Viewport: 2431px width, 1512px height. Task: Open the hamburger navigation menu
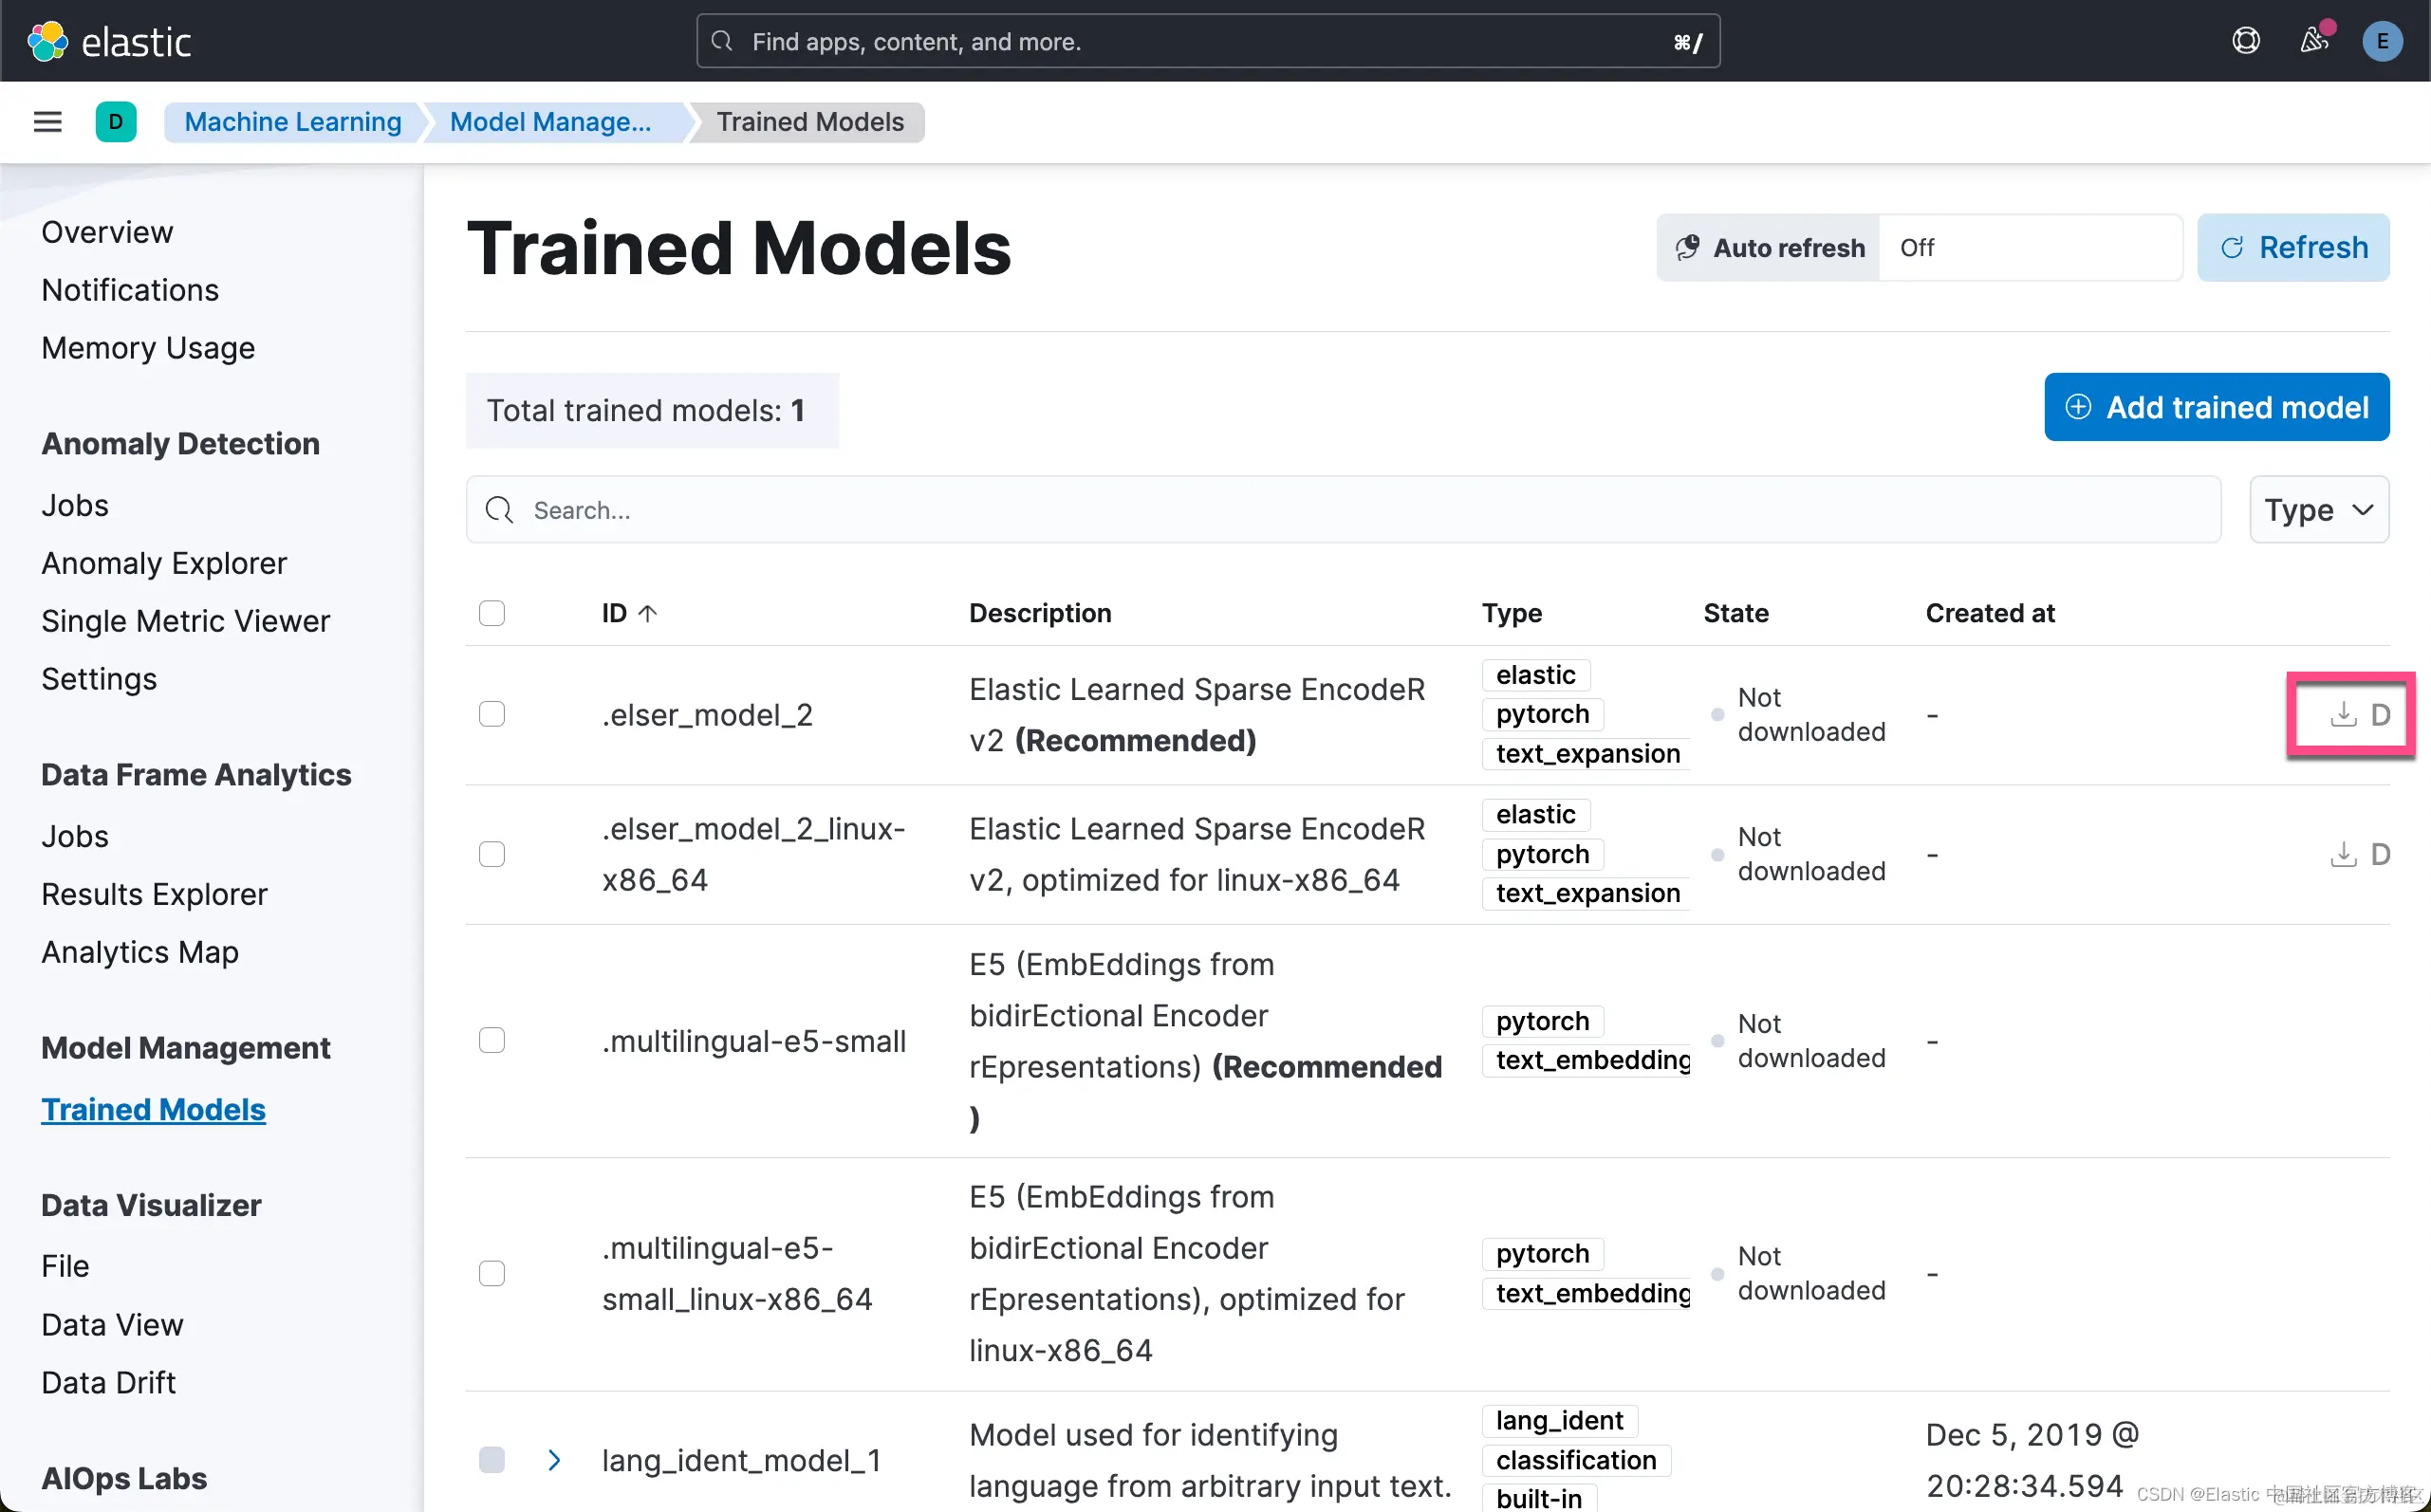point(47,122)
